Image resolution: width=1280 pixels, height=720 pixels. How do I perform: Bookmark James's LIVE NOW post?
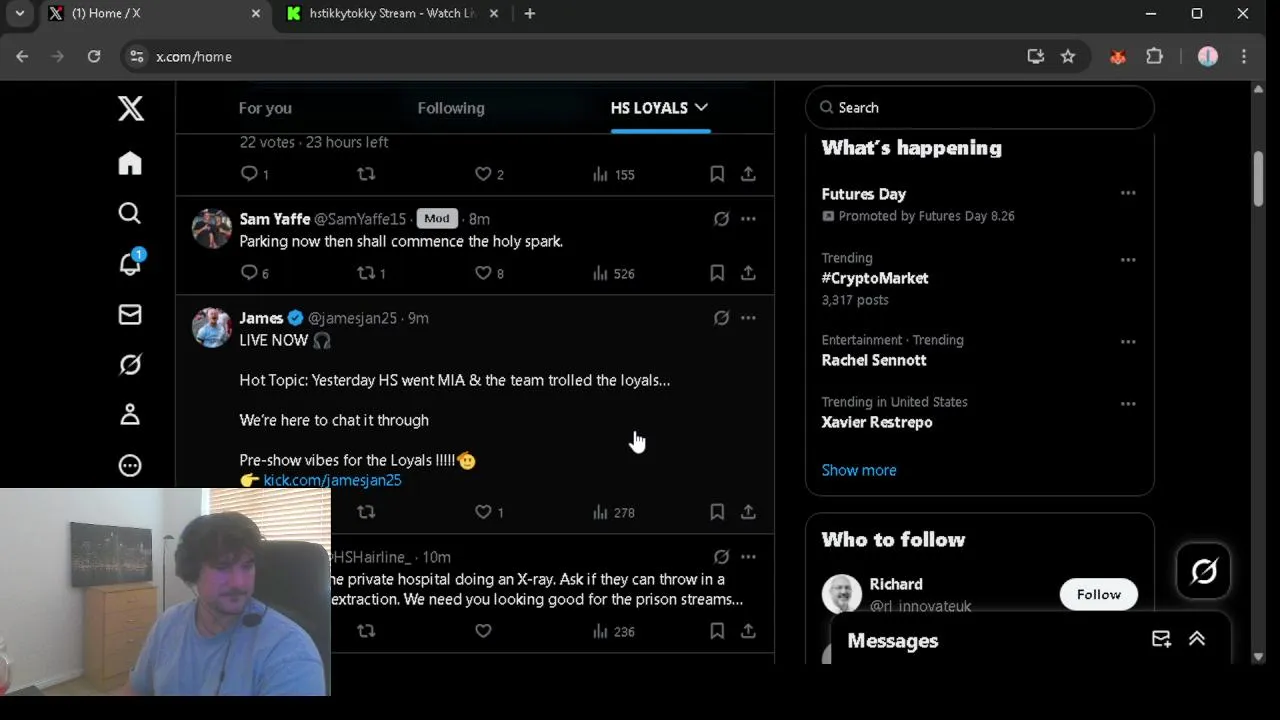[x=717, y=512]
